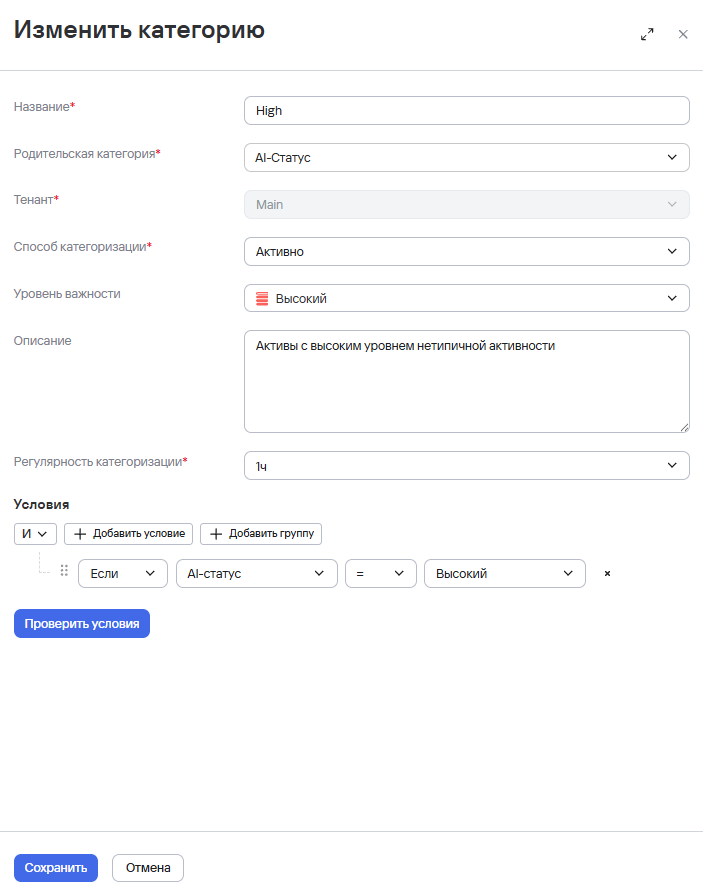The height and width of the screenshot is (896, 703).
Task: Click the Отмена button
Action: click(148, 868)
